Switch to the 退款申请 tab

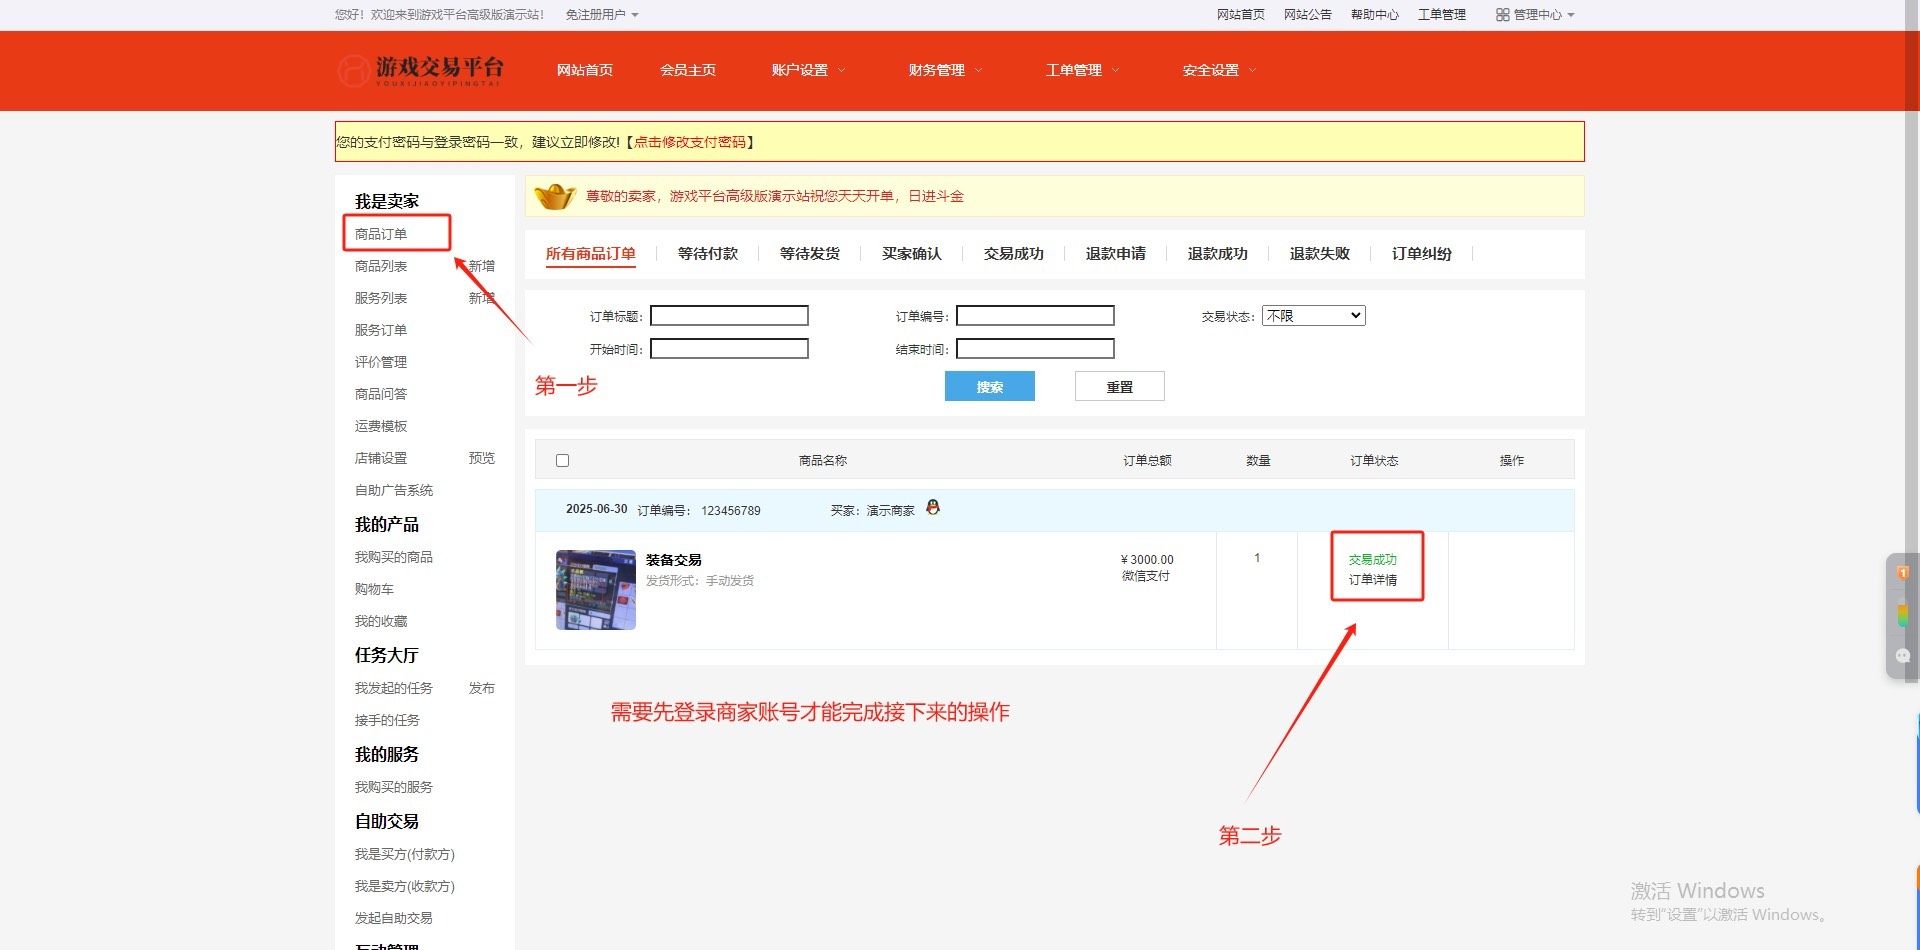tap(1116, 254)
